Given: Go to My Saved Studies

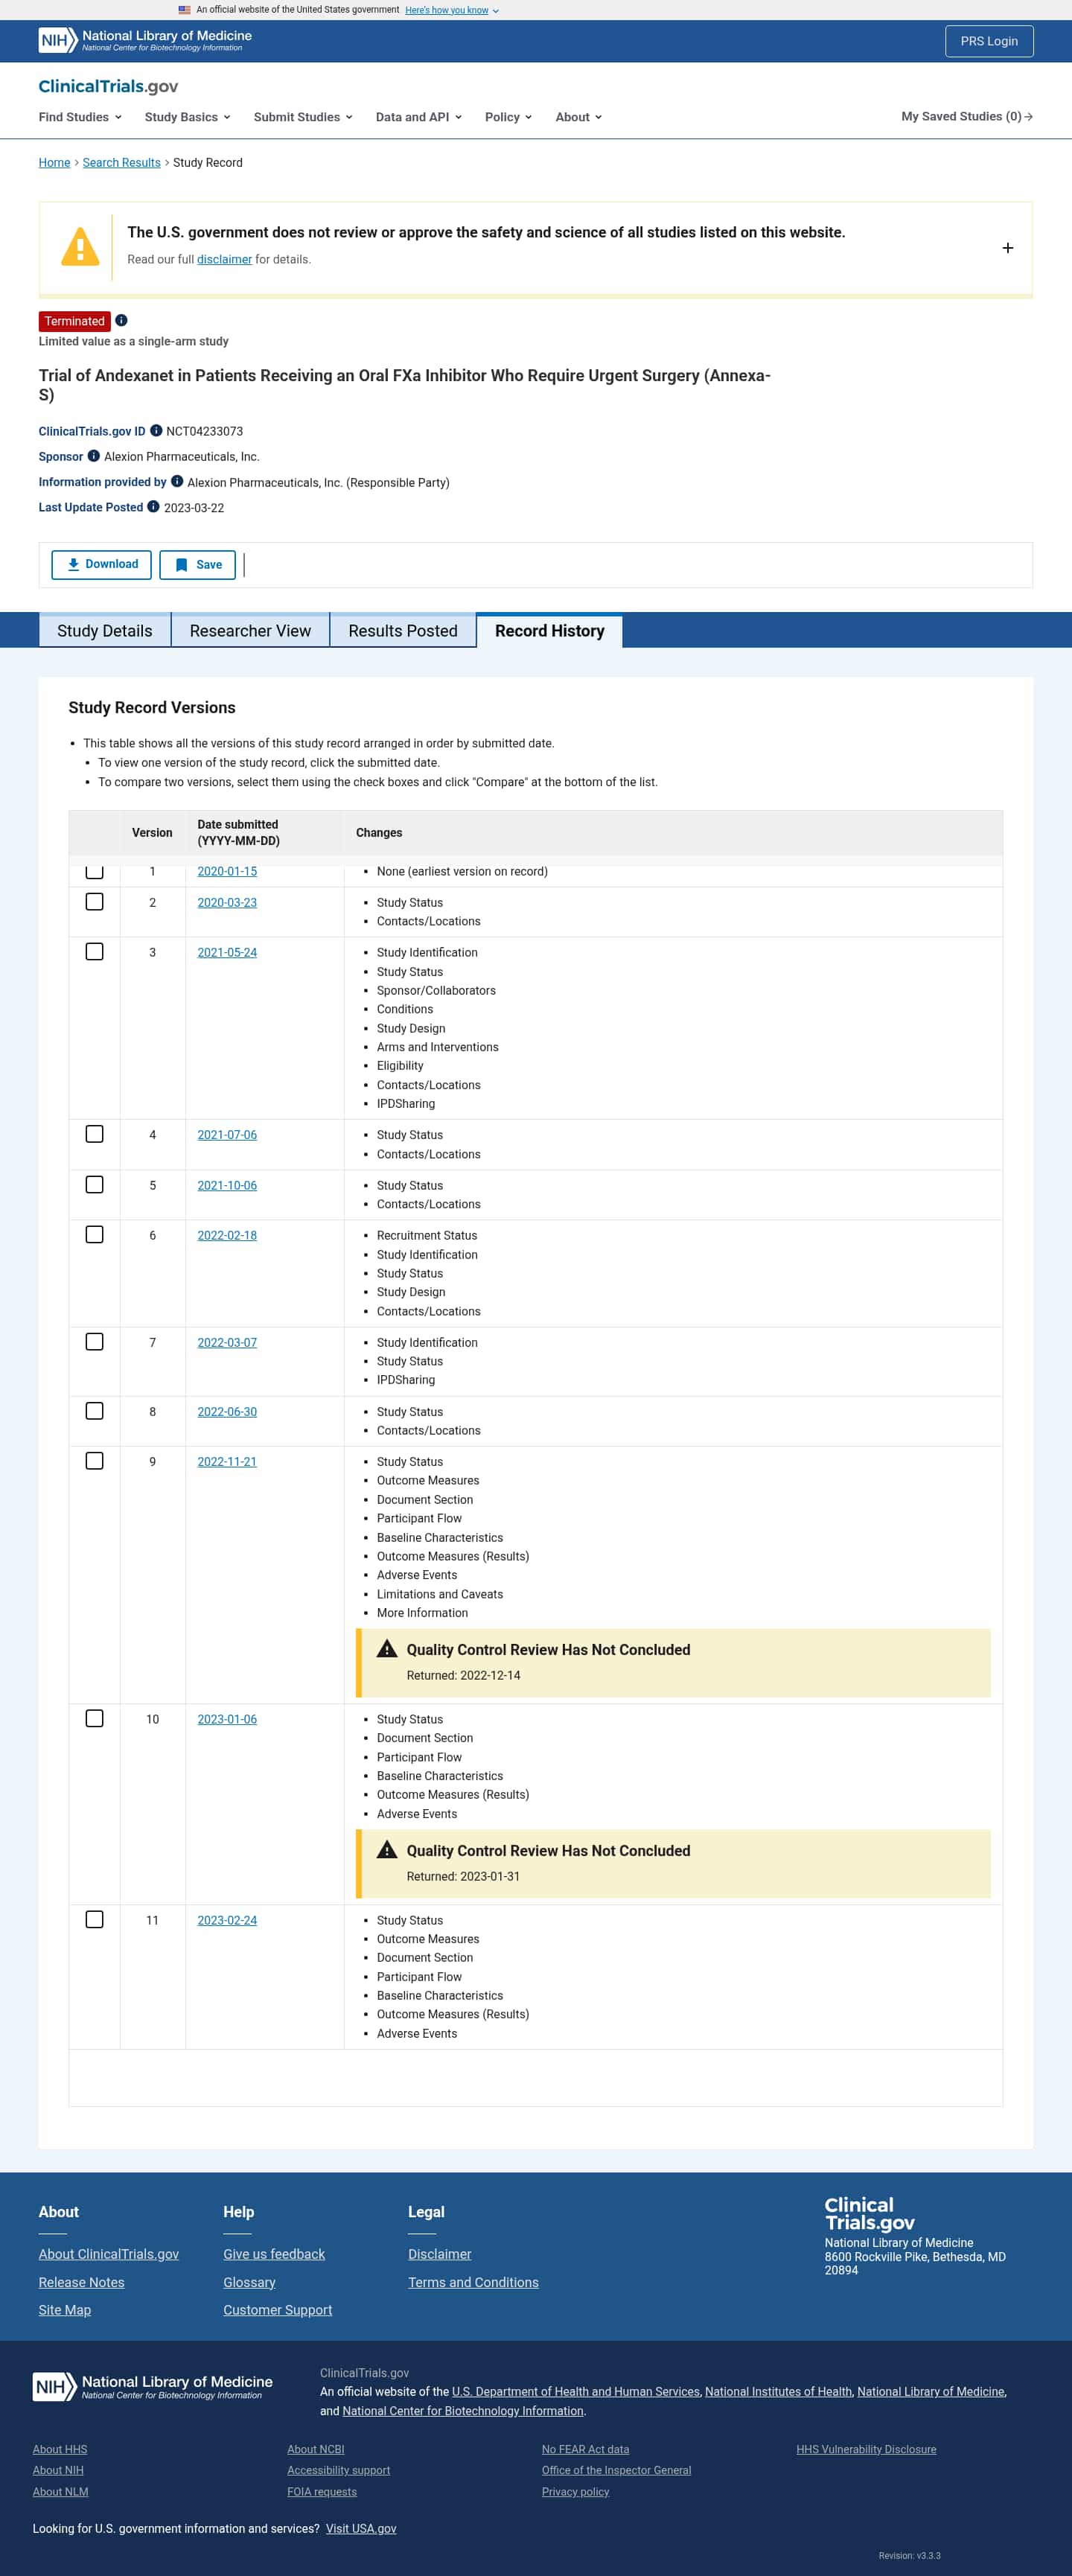Looking at the screenshot, I should pos(966,117).
